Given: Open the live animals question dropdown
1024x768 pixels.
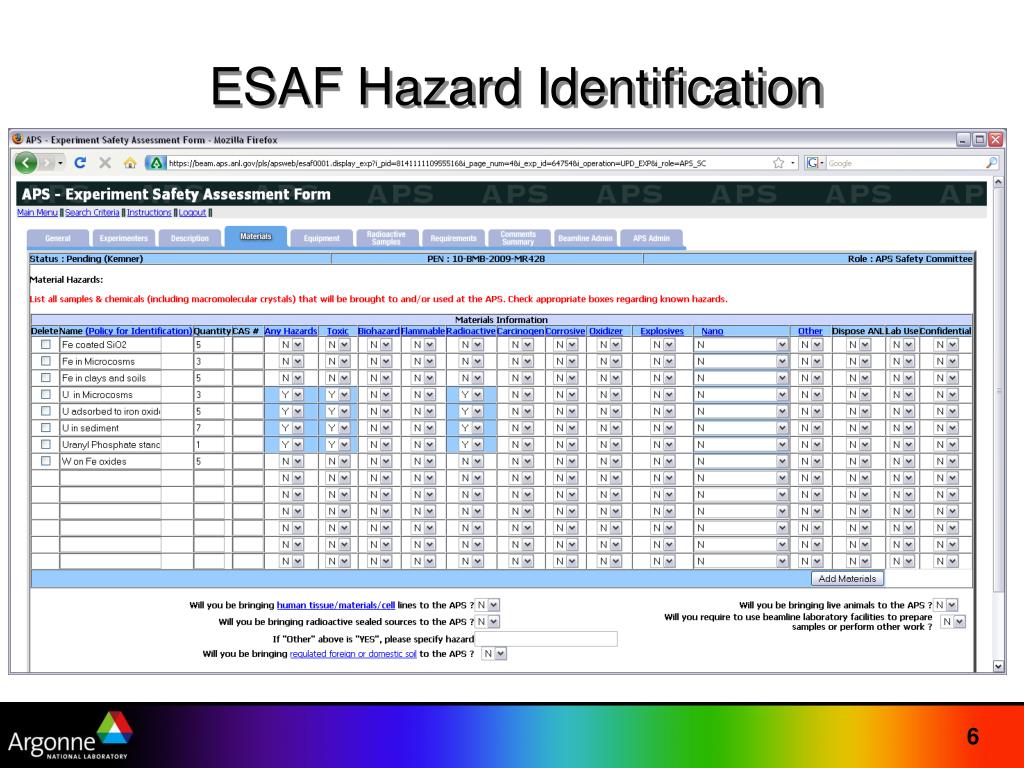Looking at the screenshot, I should pos(945,605).
